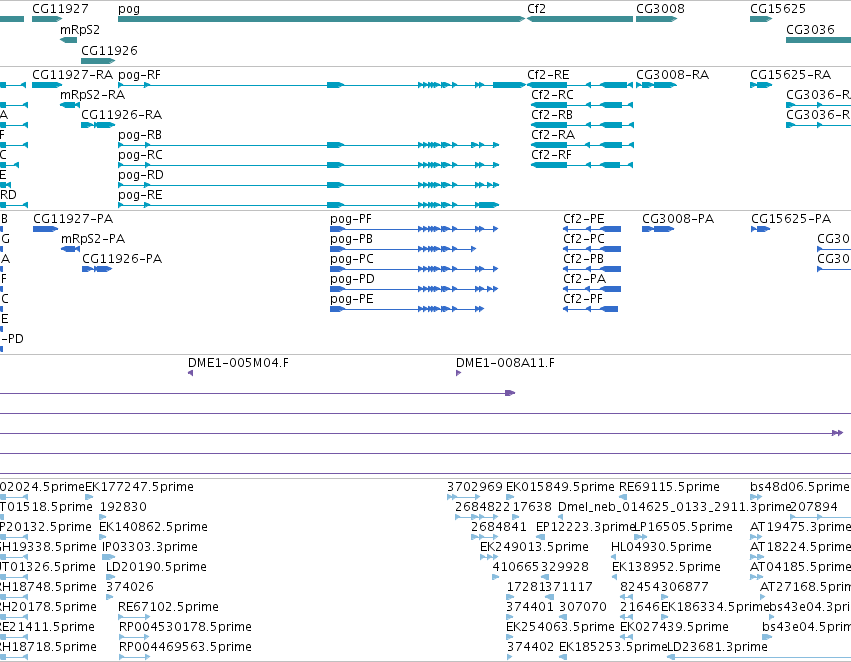Click protein feature pog-PB
This screenshot has height=662, width=851.
click(403, 249)
